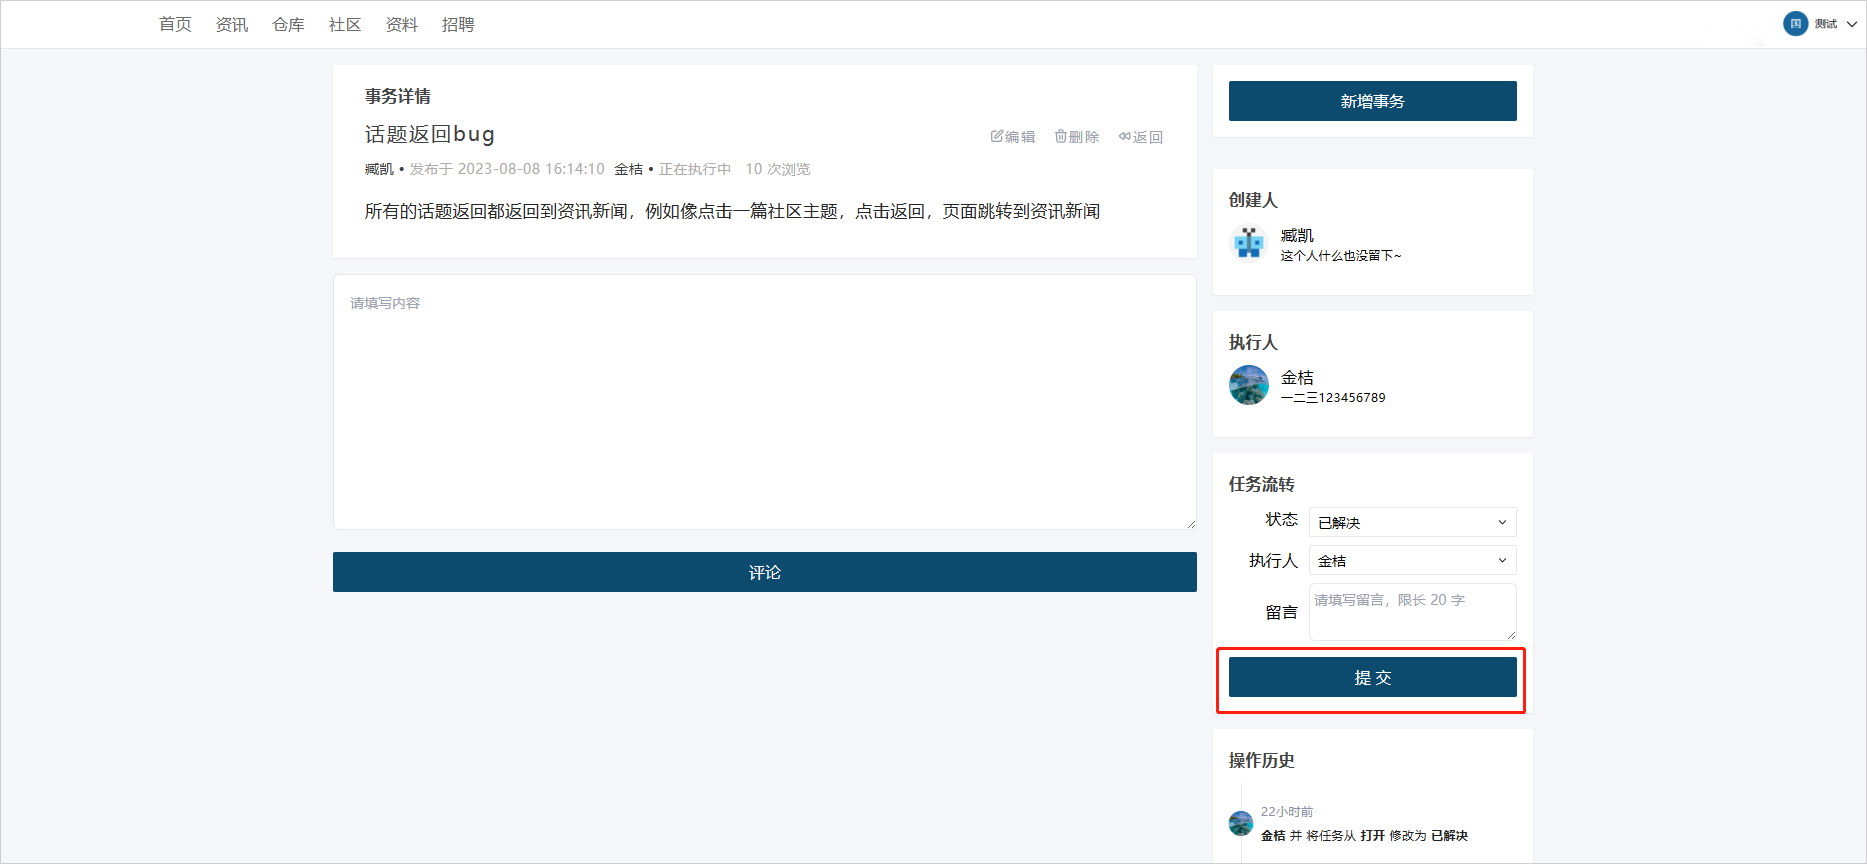
Task: Open the 执行人 assignee dropdown
Action: (x=1412, y=560)
